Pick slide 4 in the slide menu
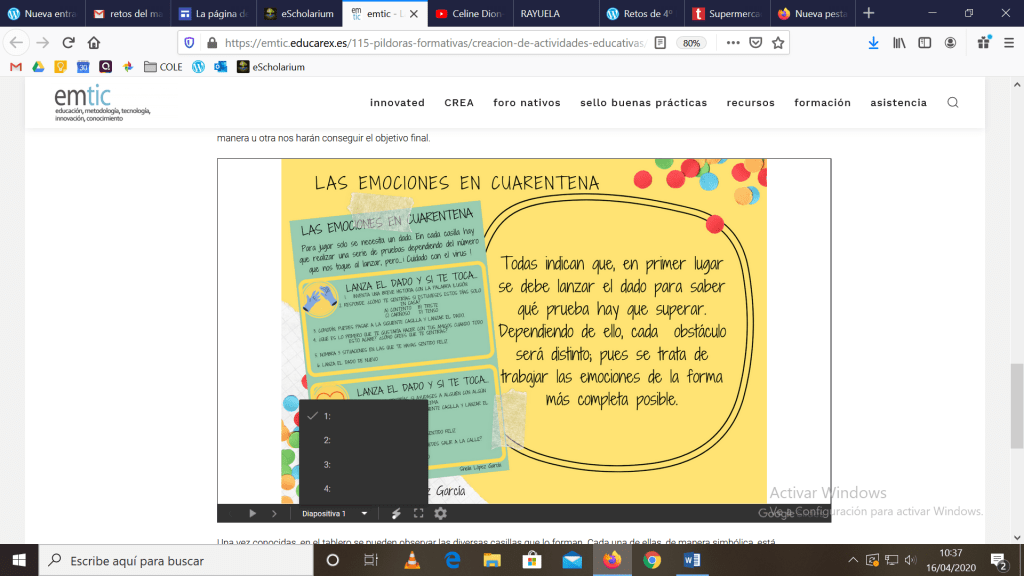The image size is (1024, 576). coord(326,489)
